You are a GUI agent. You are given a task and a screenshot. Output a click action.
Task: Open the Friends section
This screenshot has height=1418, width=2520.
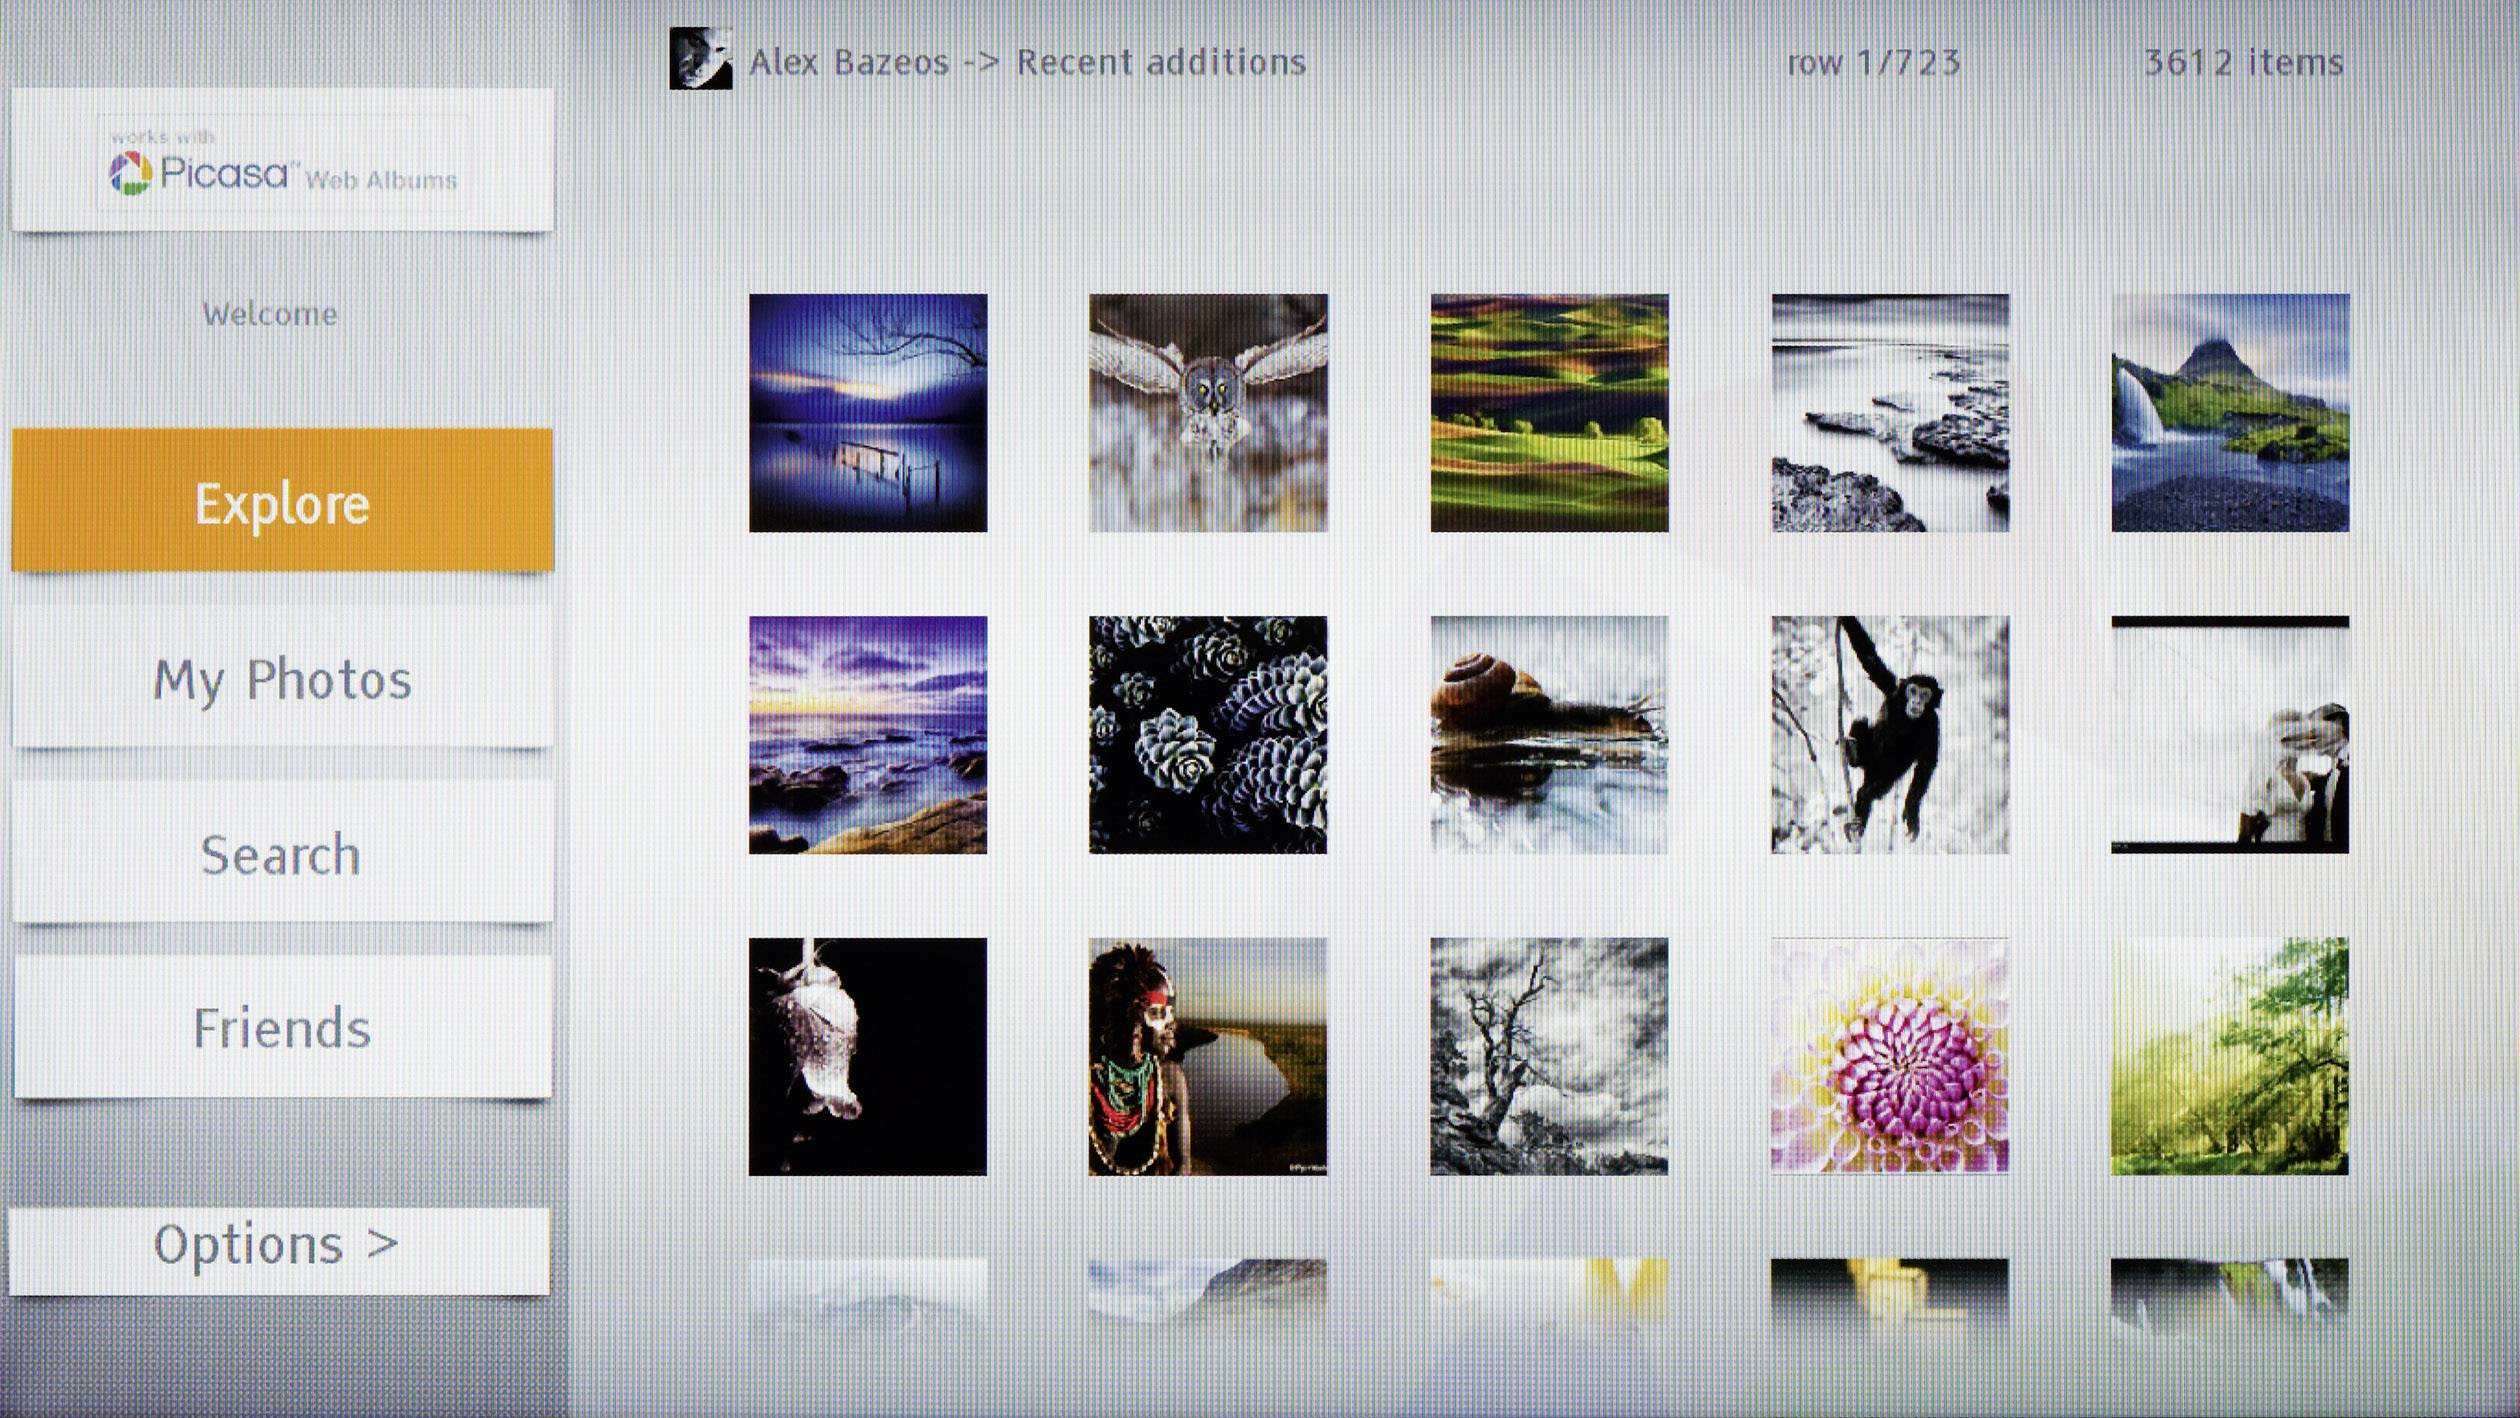280,1028
